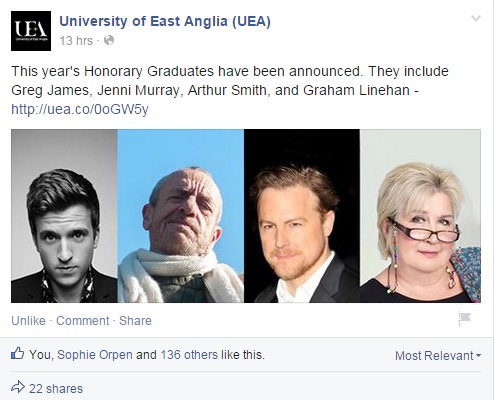Click the 13 hrs timestamp
494x400 pixels.
coord(76,41)
